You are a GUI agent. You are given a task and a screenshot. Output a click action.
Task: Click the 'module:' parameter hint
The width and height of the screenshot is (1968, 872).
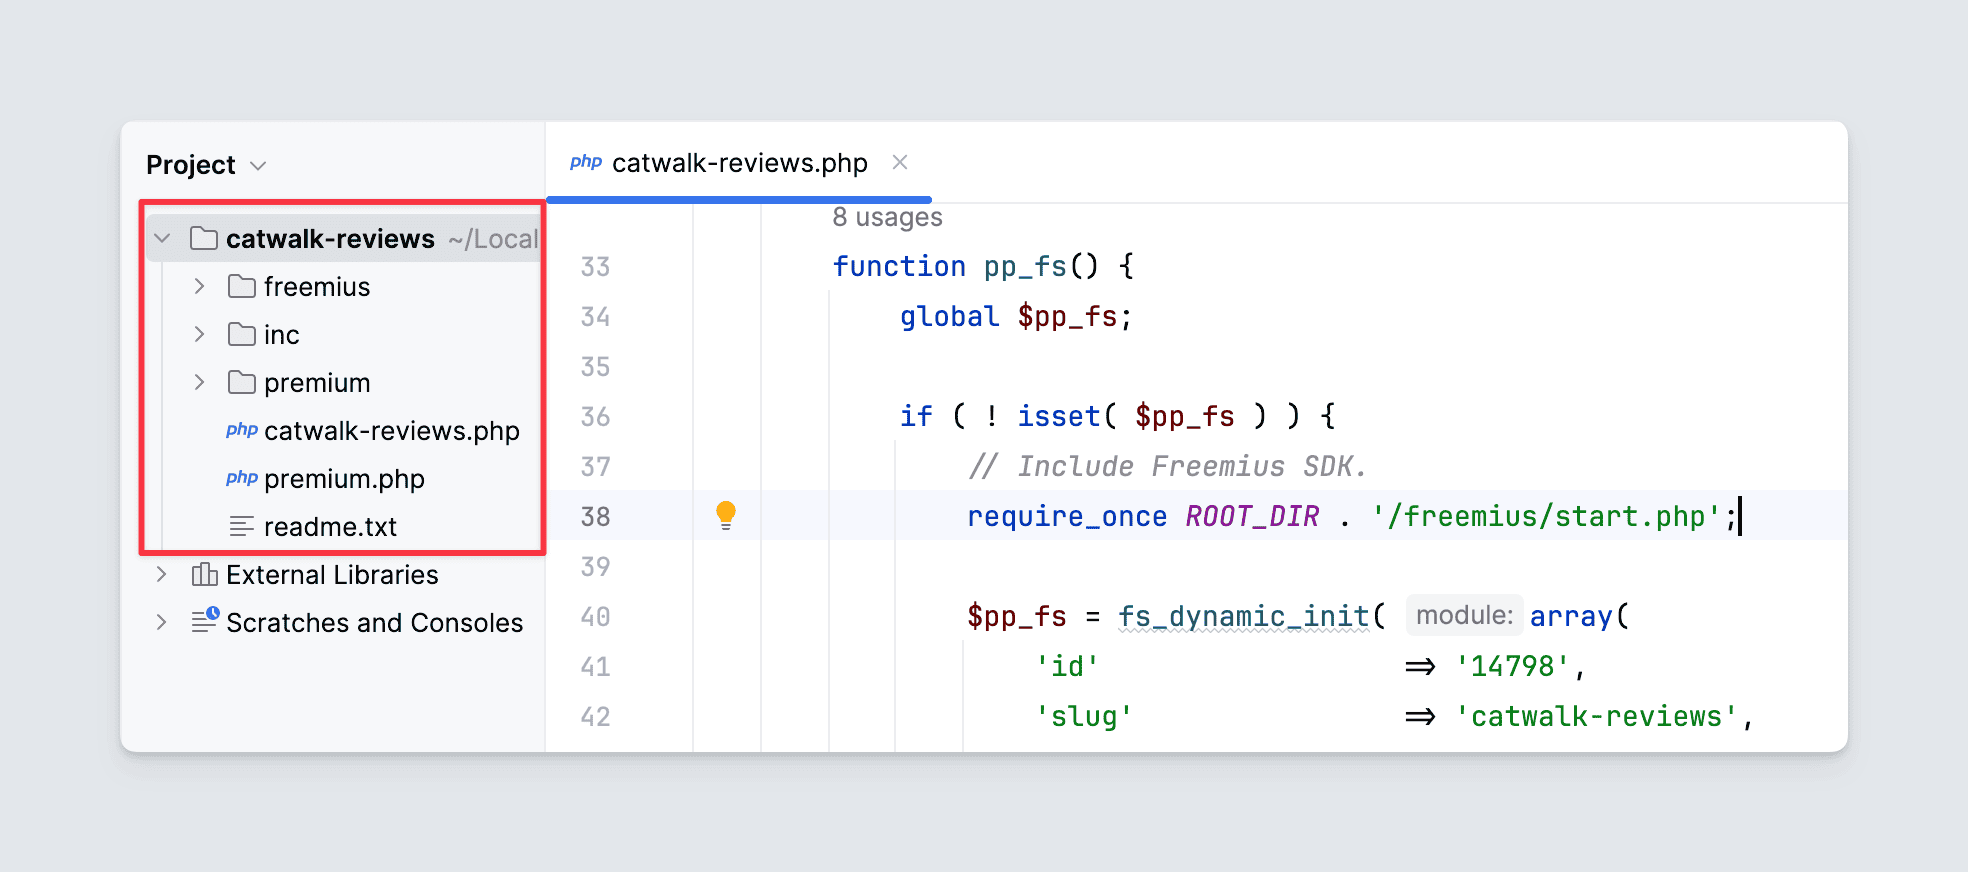coord(1464,615)
